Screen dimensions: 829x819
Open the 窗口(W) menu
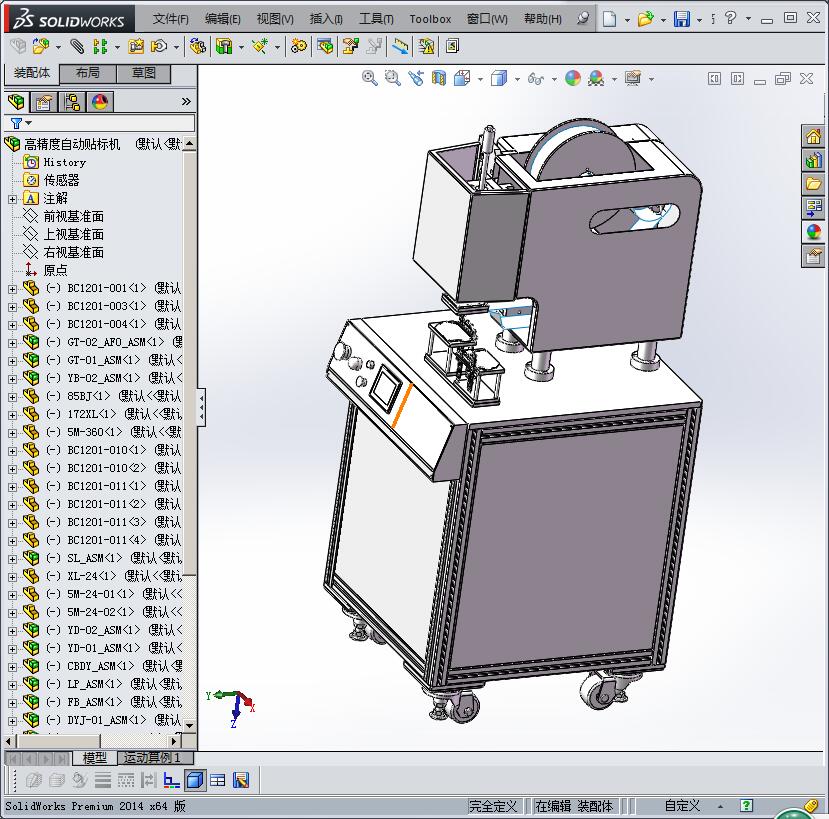487,20
